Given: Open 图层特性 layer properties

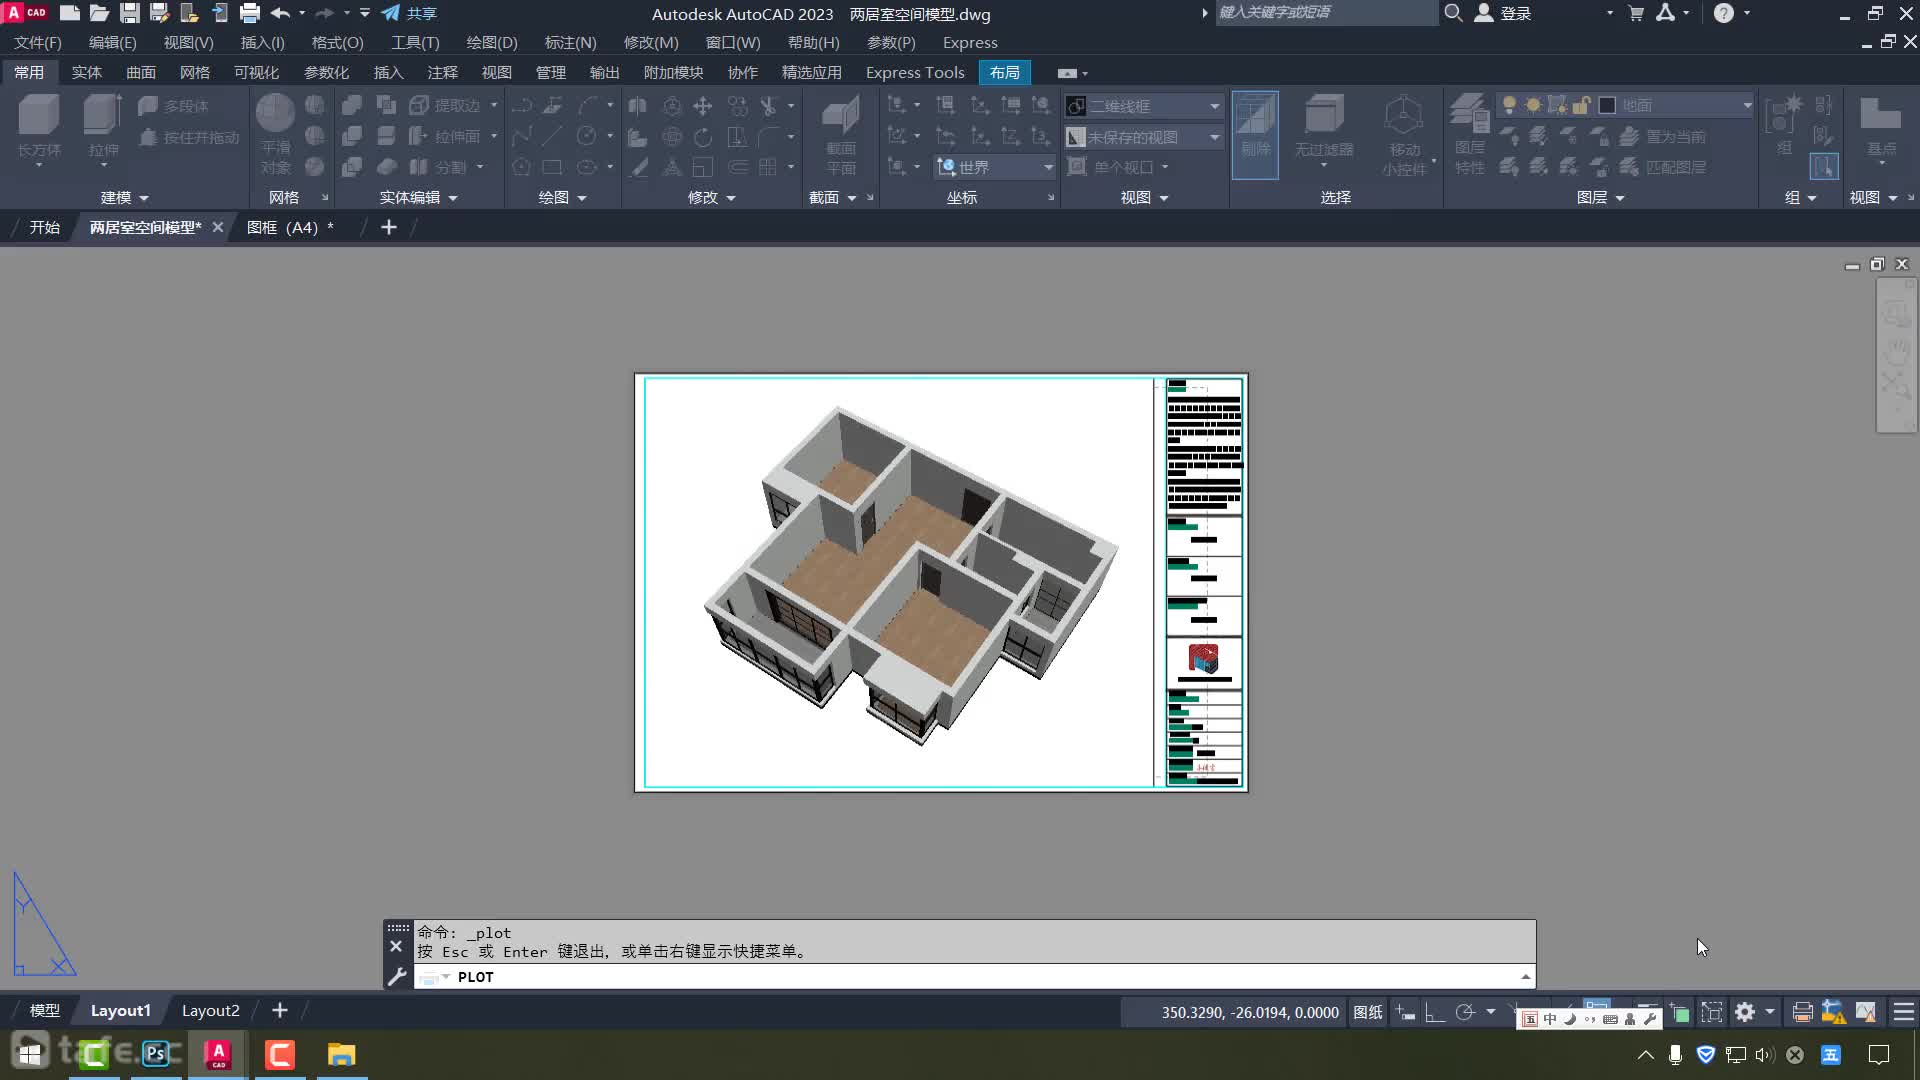Looking at the screenshot, I should 1469,135.
